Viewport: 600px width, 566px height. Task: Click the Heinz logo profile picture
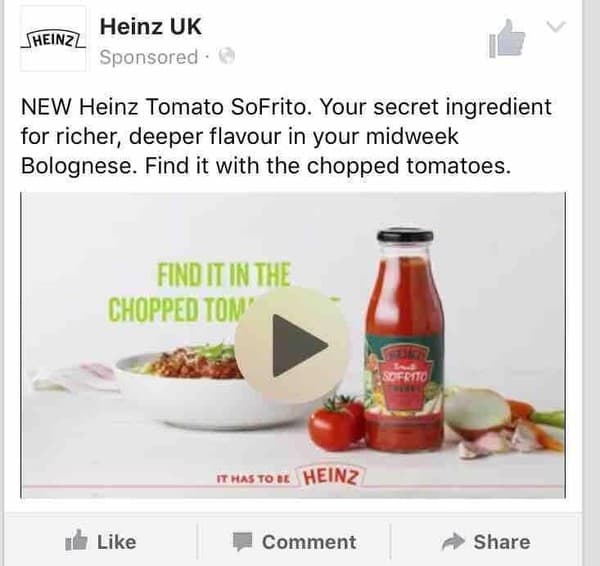[53, 39]
